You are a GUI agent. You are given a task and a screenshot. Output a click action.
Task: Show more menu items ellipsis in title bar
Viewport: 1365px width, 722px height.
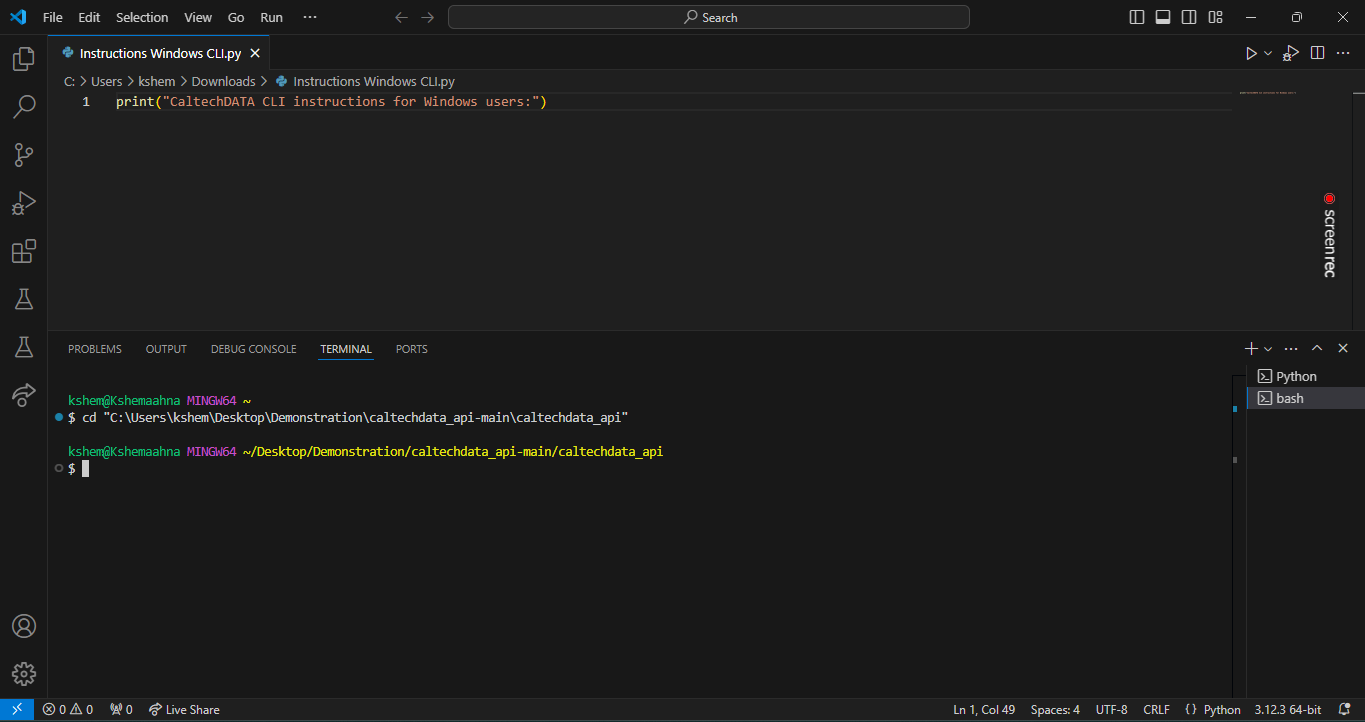[310, 17]
